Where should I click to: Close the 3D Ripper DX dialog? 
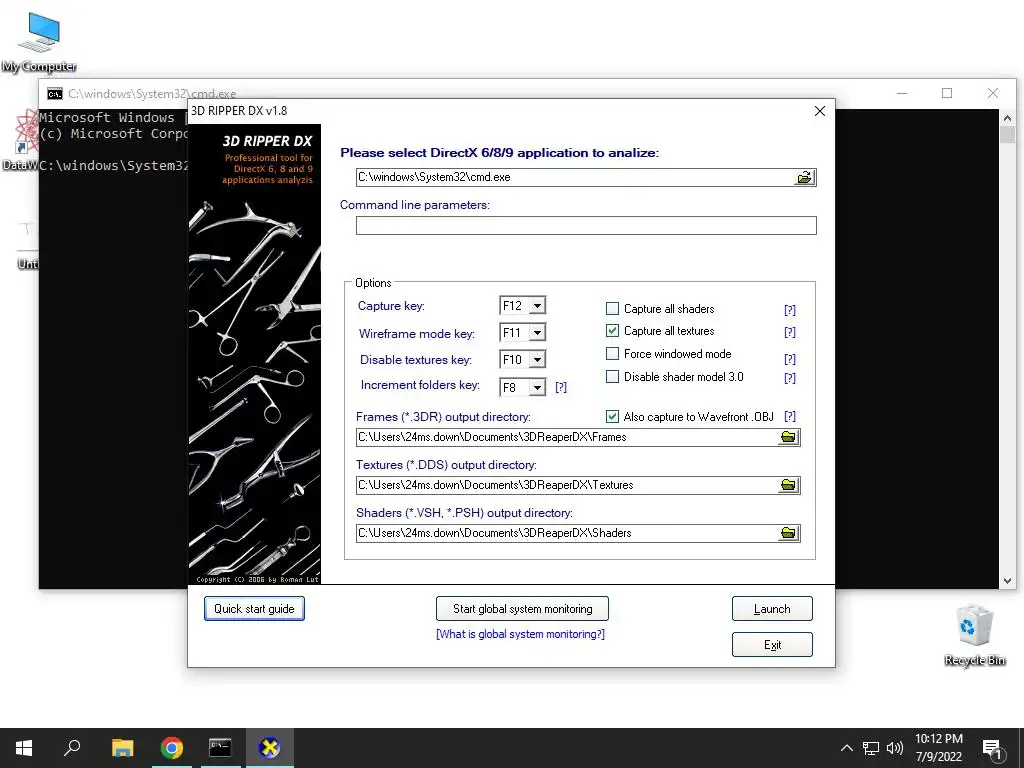click(x=820, y=111)
